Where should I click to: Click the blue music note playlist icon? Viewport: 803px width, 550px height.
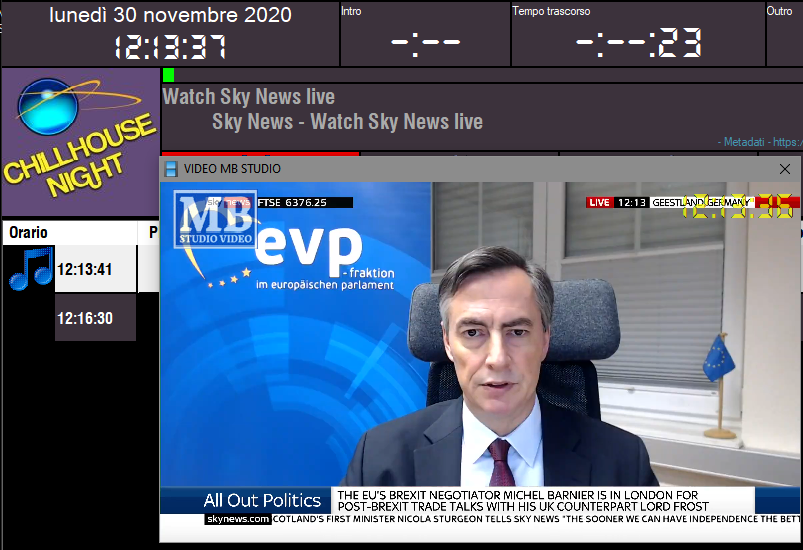pyautogui.click(x=31, y=268)
